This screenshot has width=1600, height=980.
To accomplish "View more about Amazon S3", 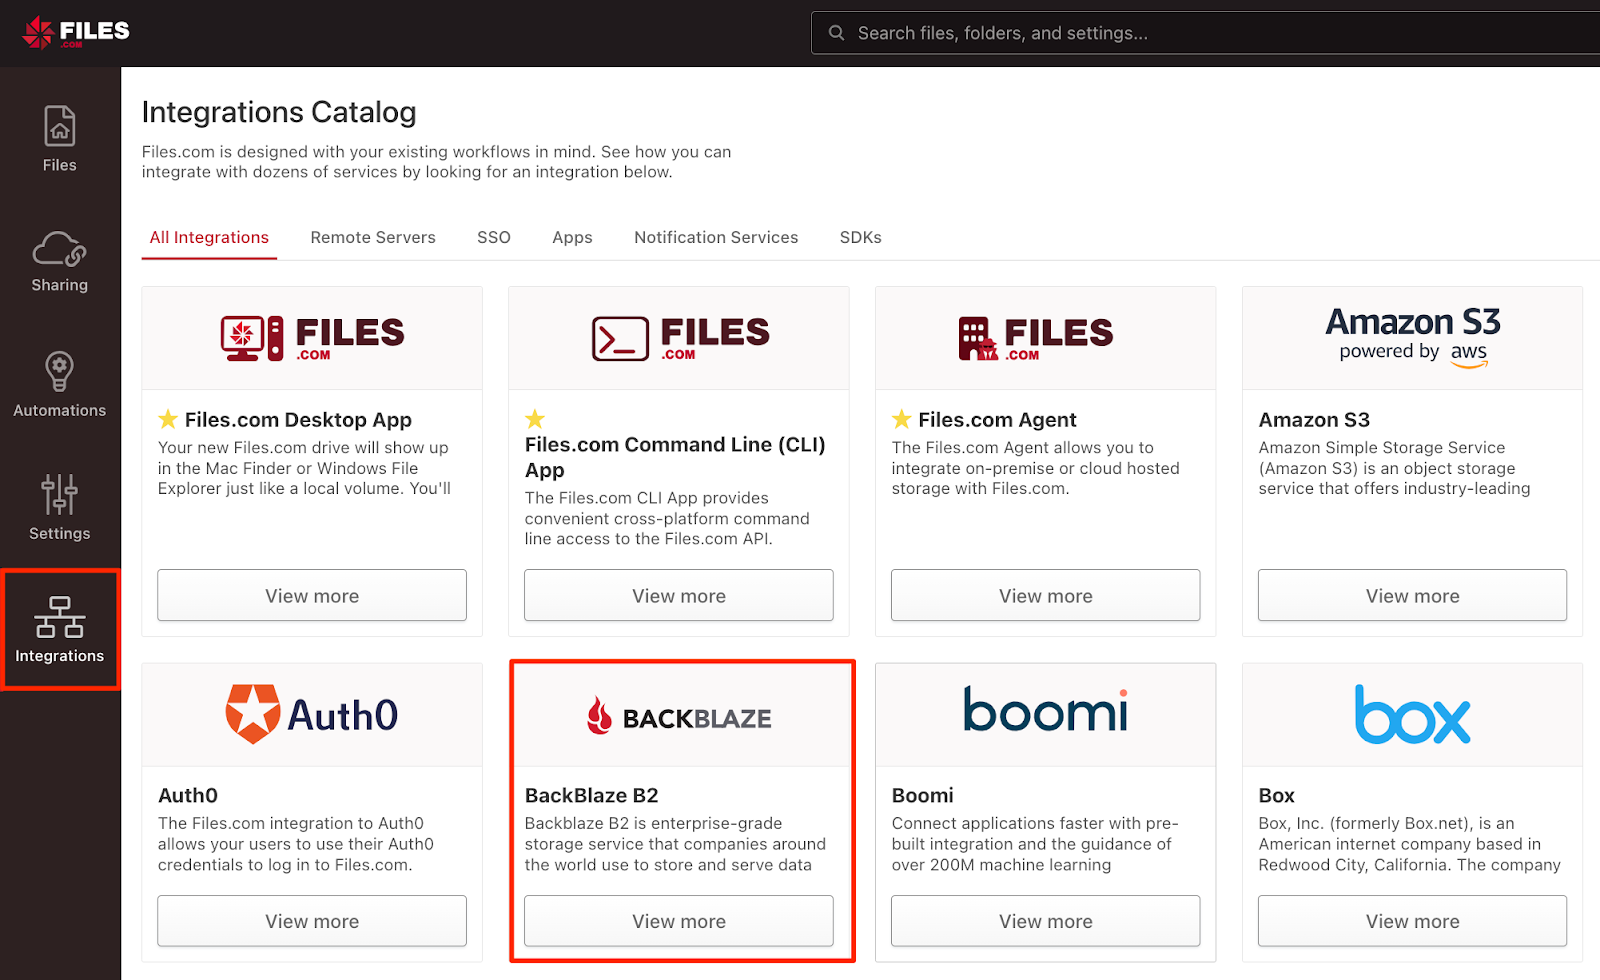I will click(1413, 595).
